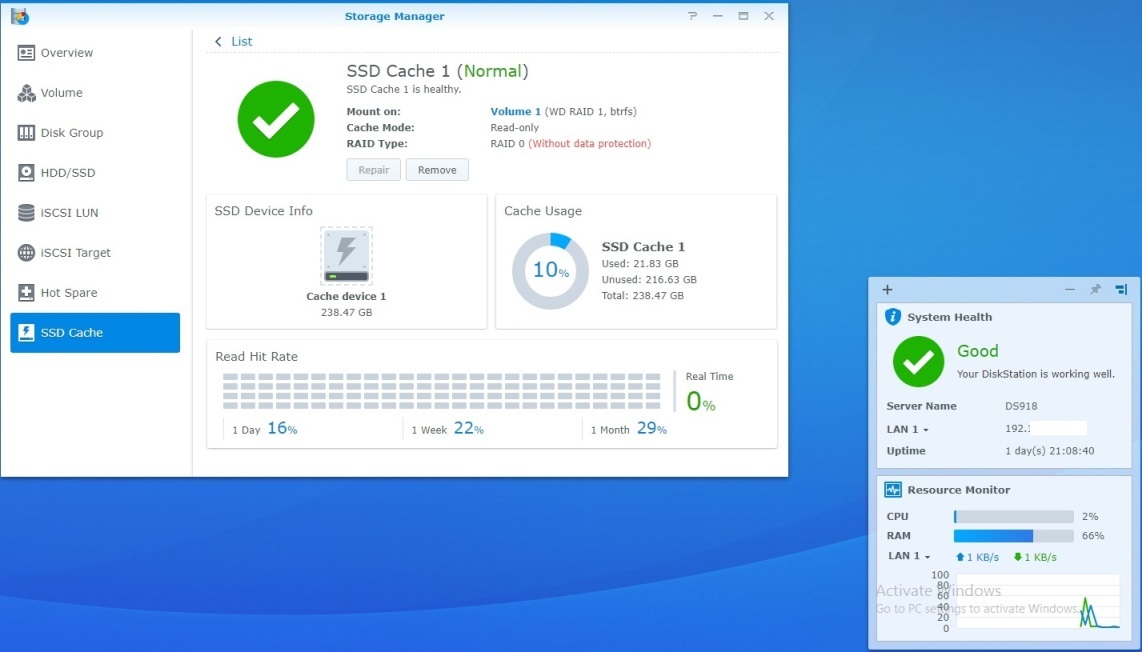Open the iSCSI LUN sidebar icon
The width and height of the screenshot is (1142, 652).
[x=26, y=213]
